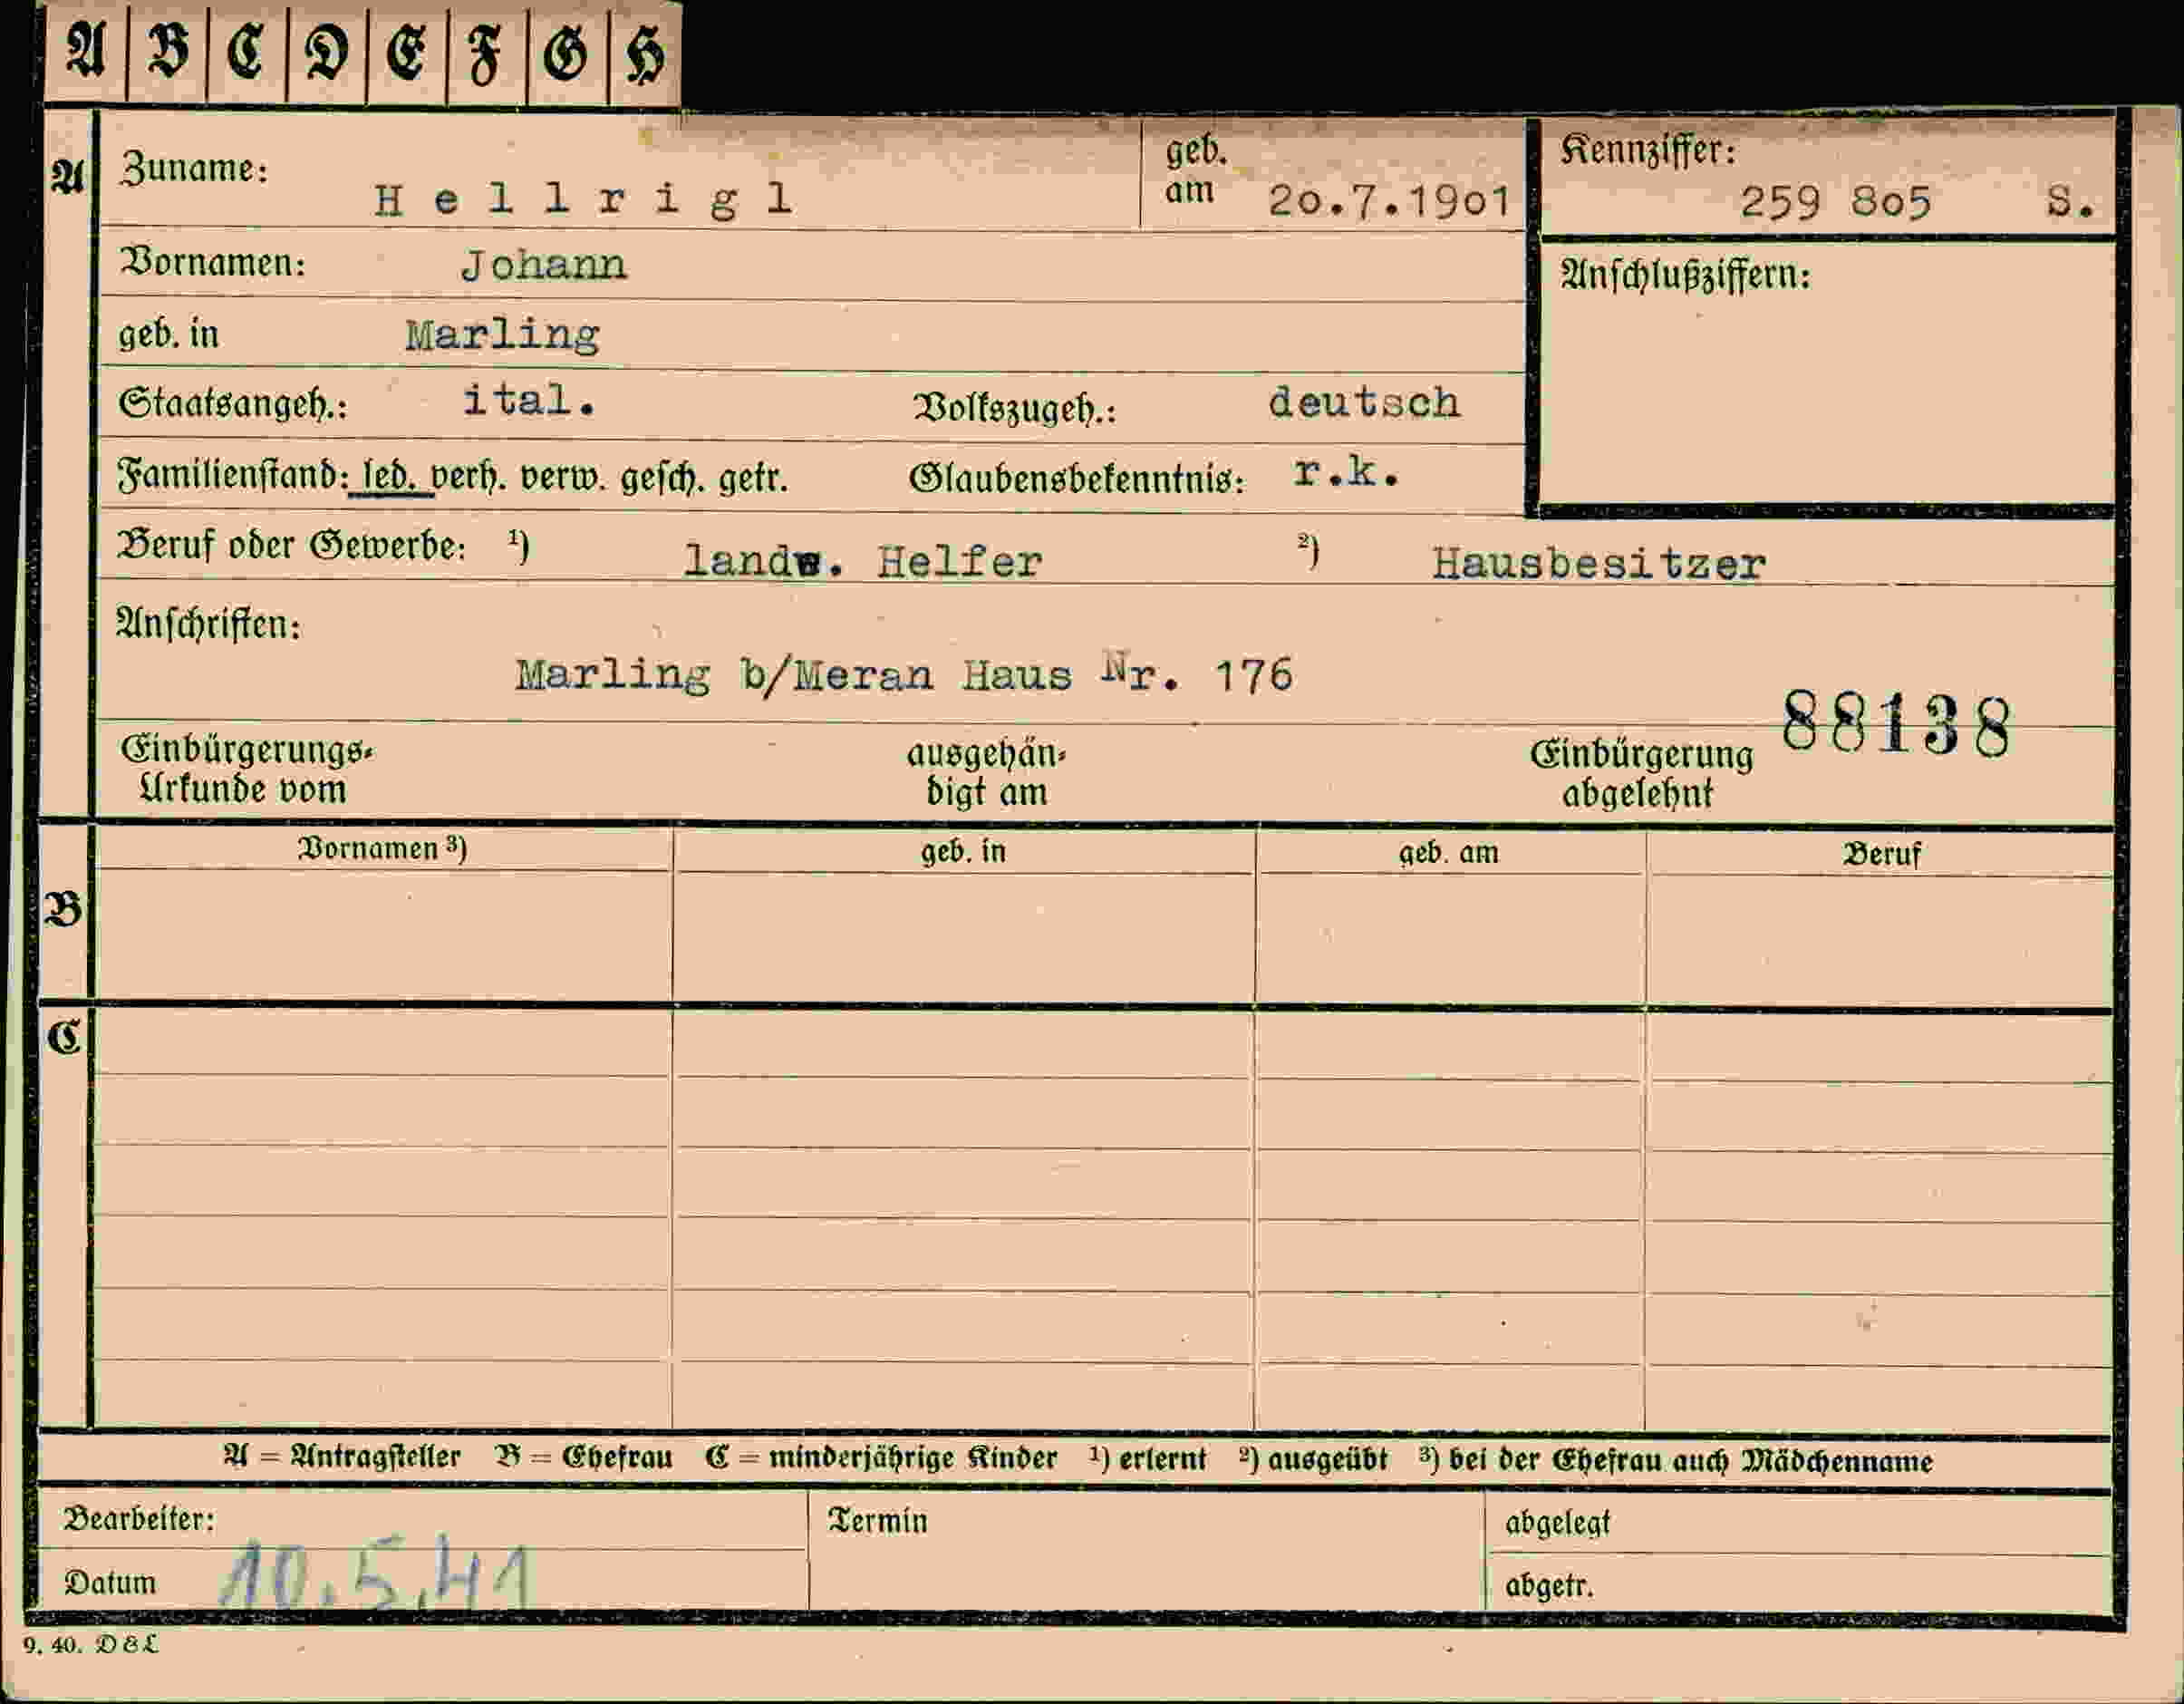2184x1704 pixels.
Task: Click the empty Vornamen cell in section B
Action: (x=383, y=935)
